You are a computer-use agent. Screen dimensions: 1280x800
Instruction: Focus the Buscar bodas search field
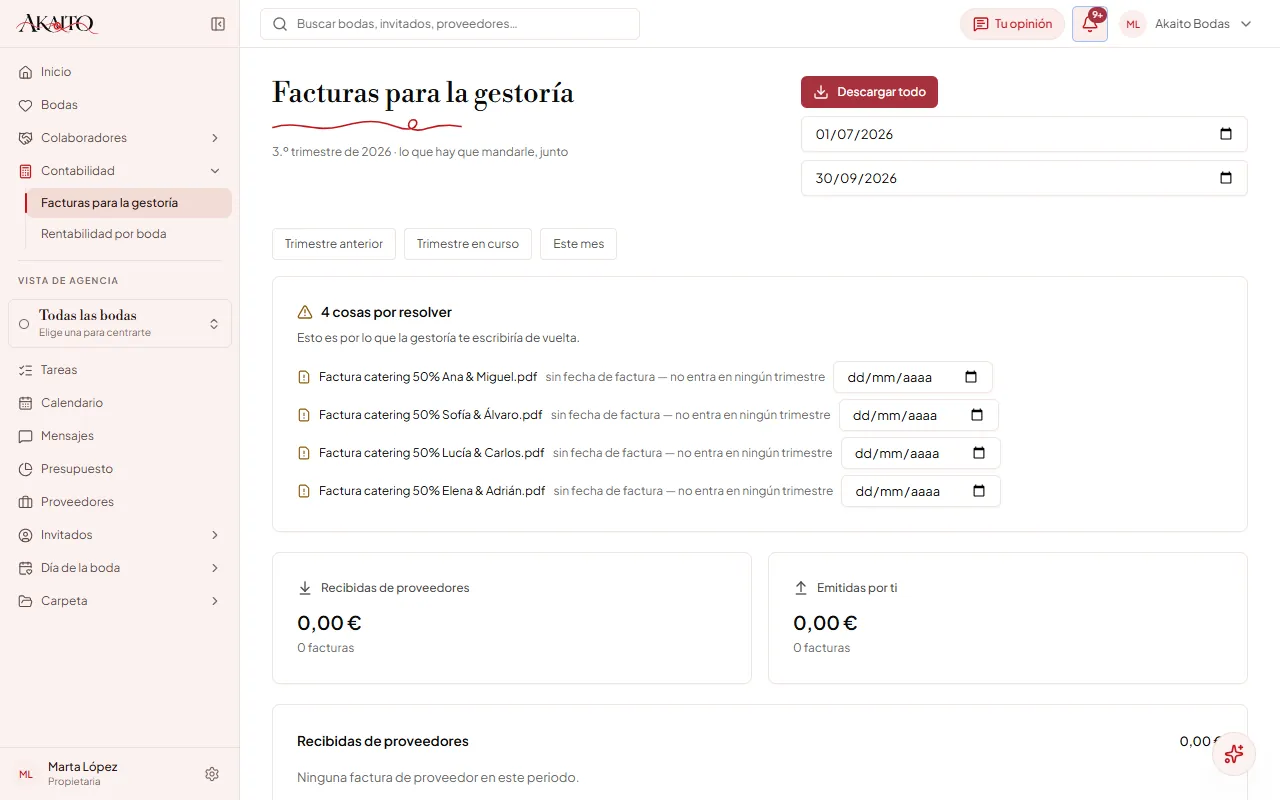pyautogui.click(x=450, y=24)
